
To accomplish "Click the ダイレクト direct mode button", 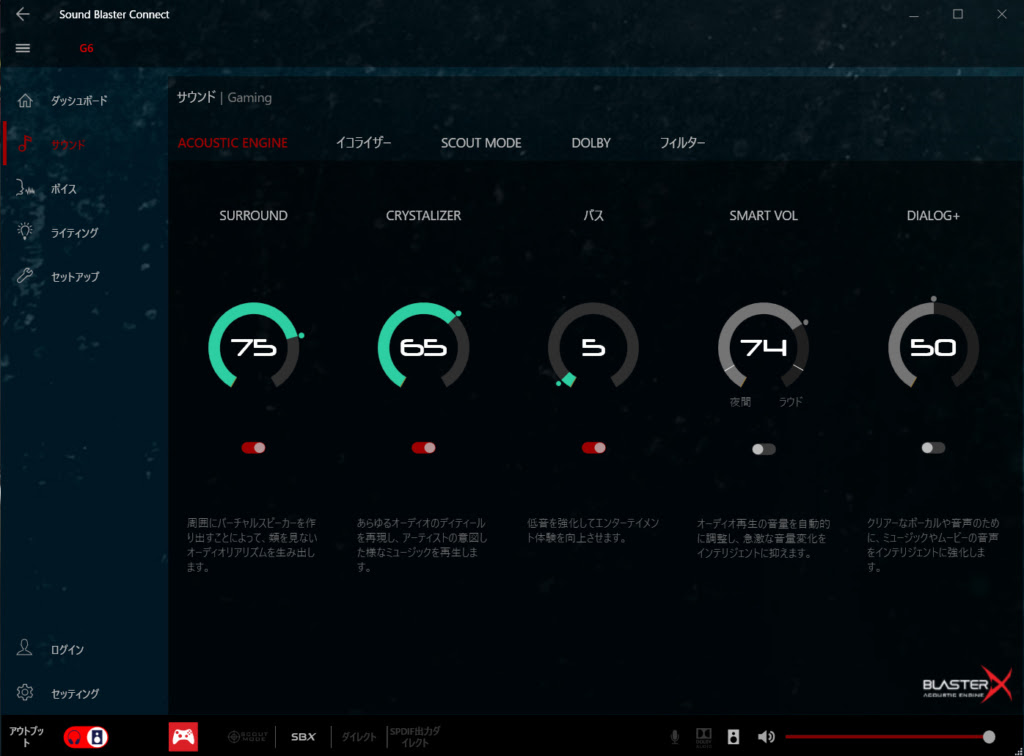I will tap(359, 737).
